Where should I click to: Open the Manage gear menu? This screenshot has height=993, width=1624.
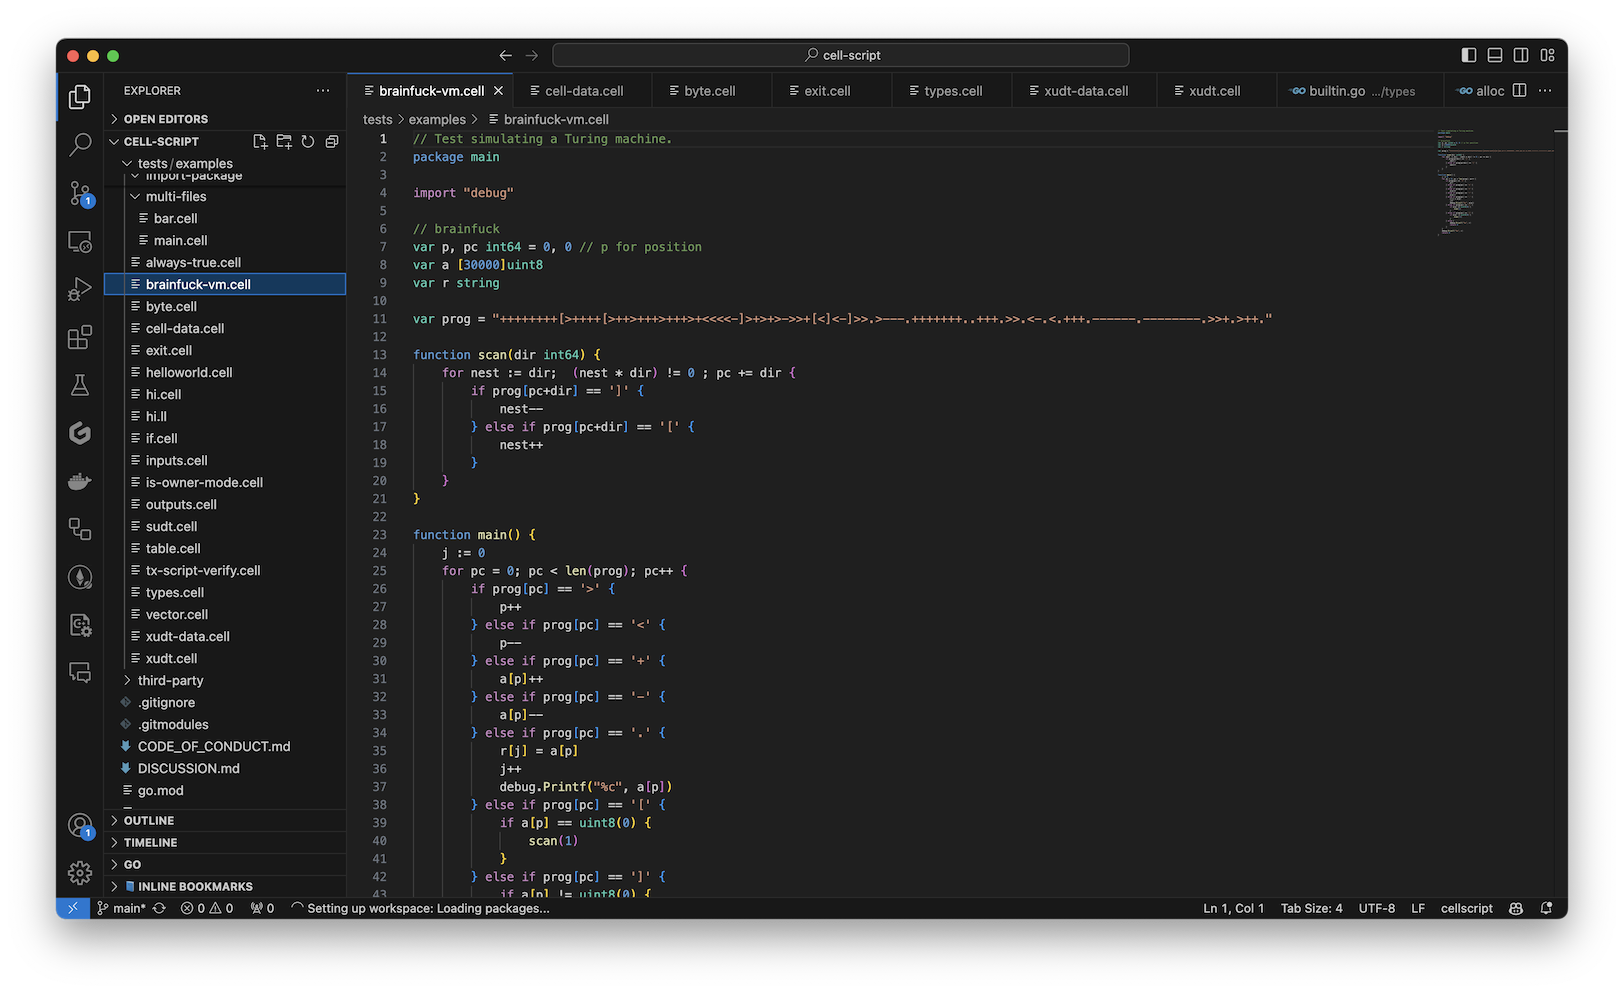tap(80, 873)
